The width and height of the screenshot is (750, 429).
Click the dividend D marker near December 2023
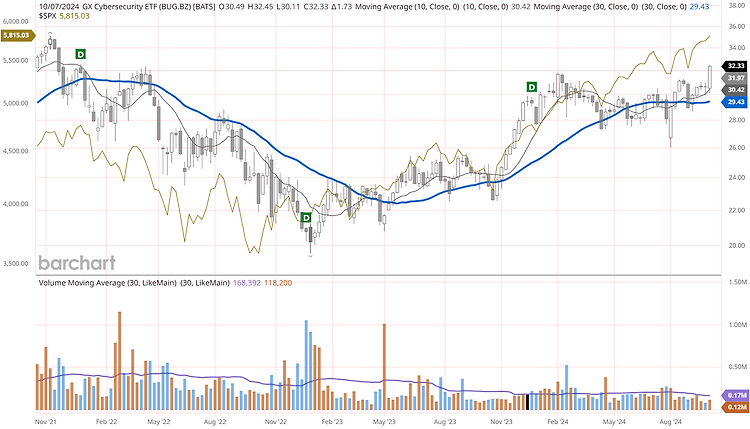tap(531, 87)
